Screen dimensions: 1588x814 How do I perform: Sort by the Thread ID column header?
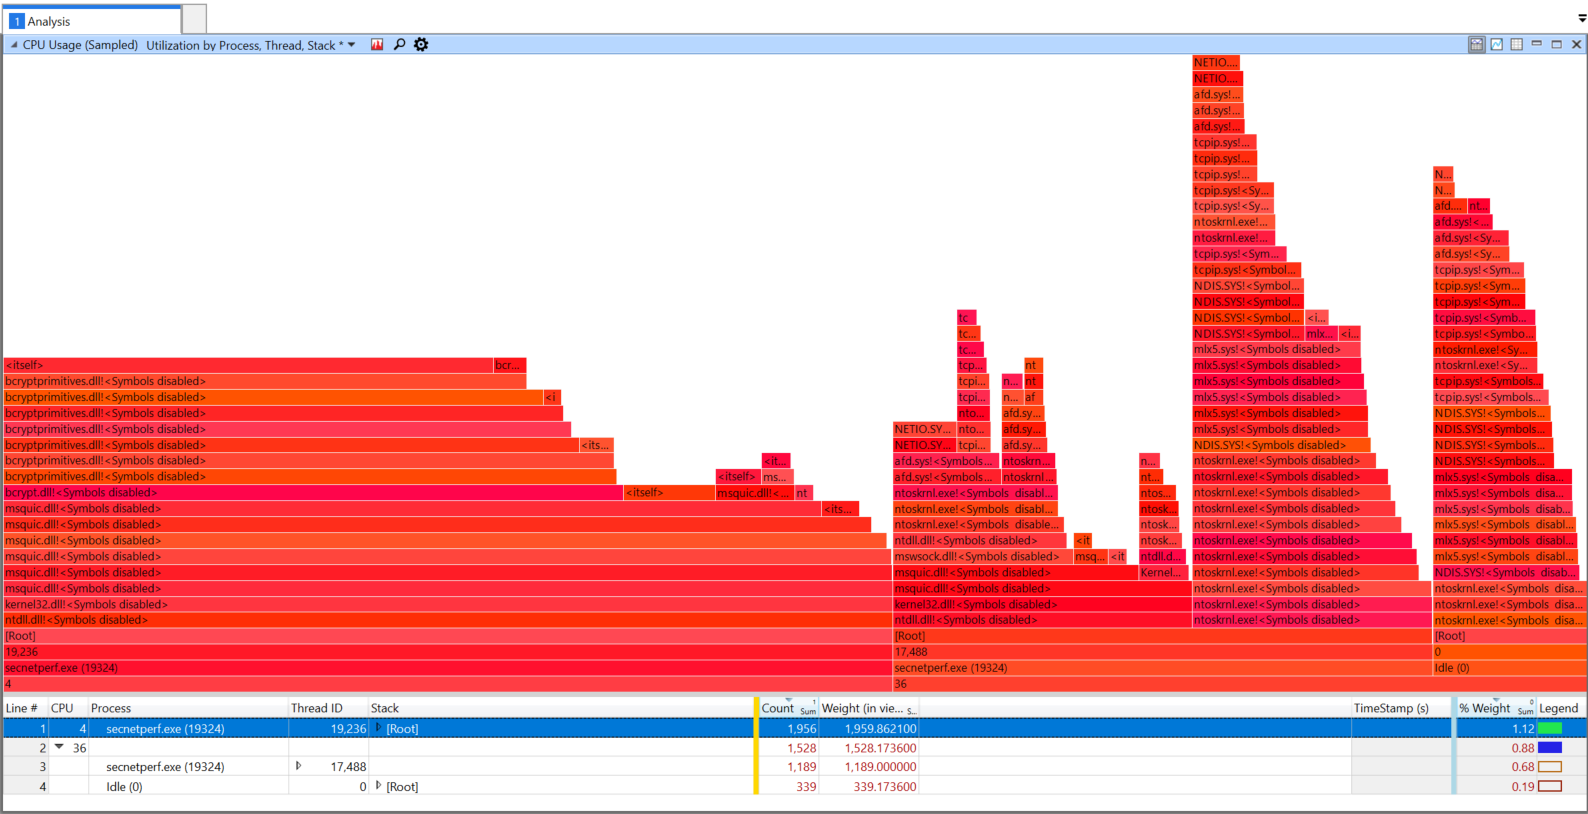point(327,708)
